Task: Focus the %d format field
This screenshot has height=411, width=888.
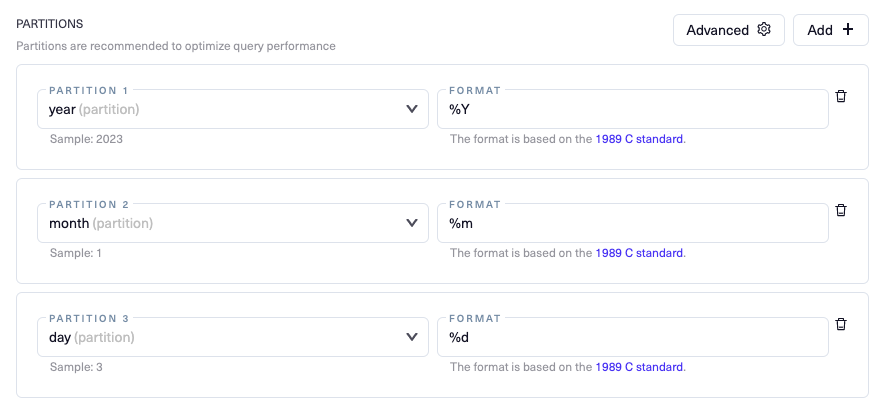Action: [632, 337]
